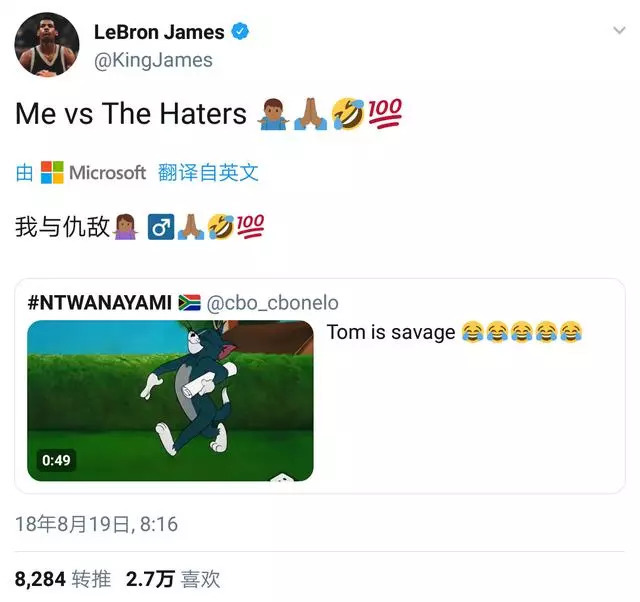640x602 pixels.
Task: Open the tweet options chevron menu
Action: [619, 30]
